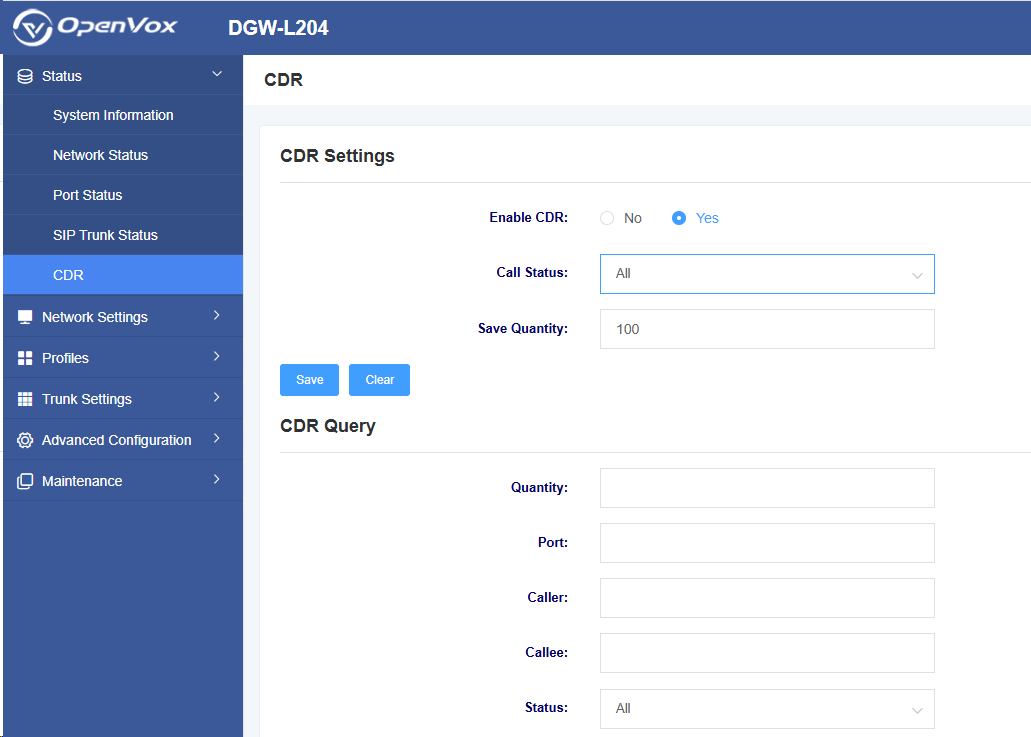Click the Status database icon
The height and width of the screenshot is (737, 1031).
25,76
